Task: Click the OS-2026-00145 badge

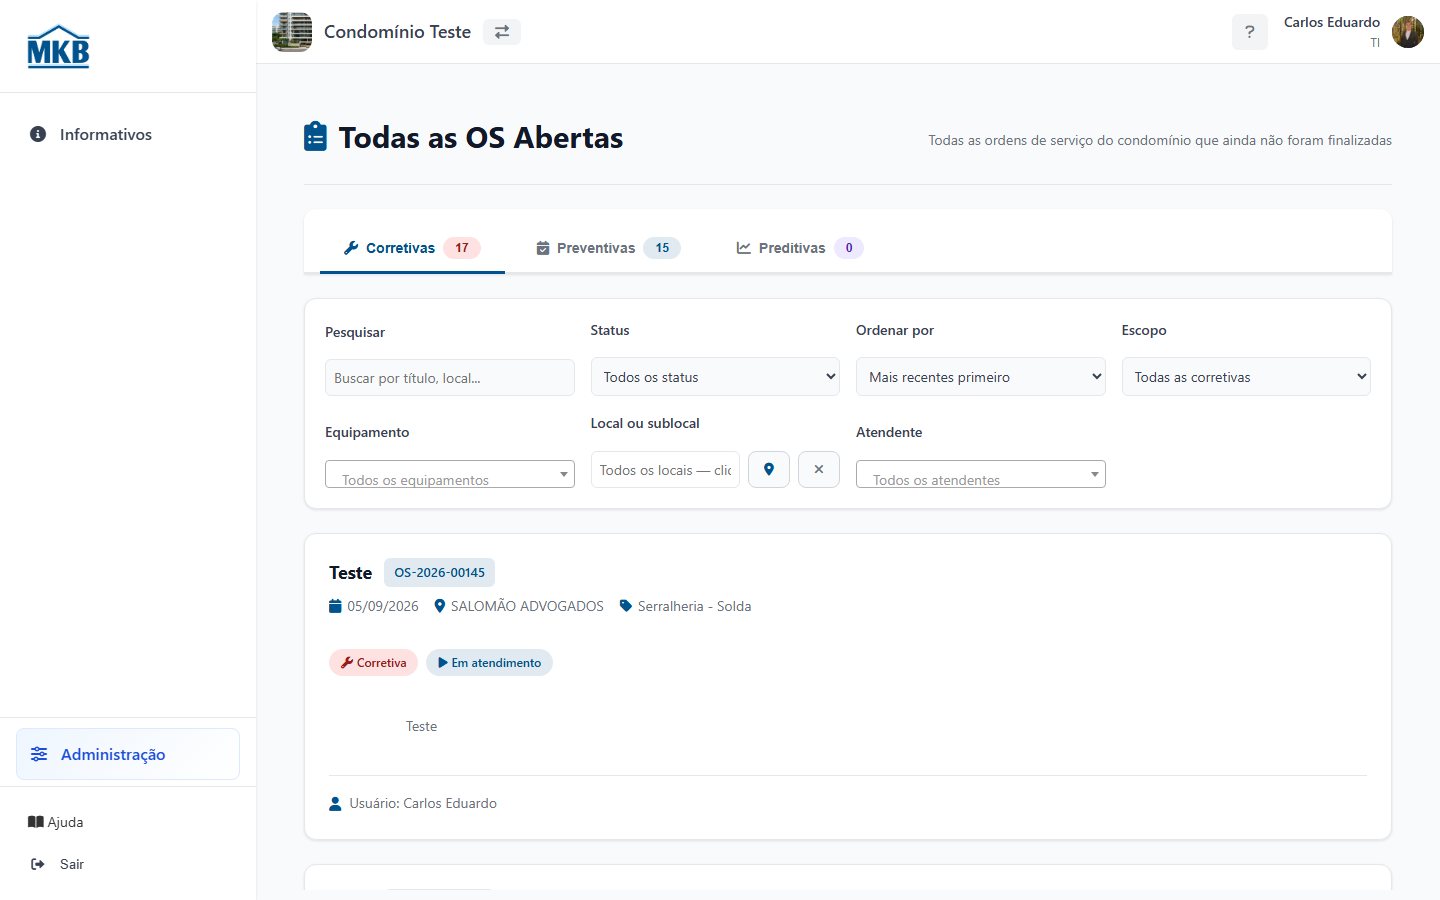Action: [x=439, y=573]
